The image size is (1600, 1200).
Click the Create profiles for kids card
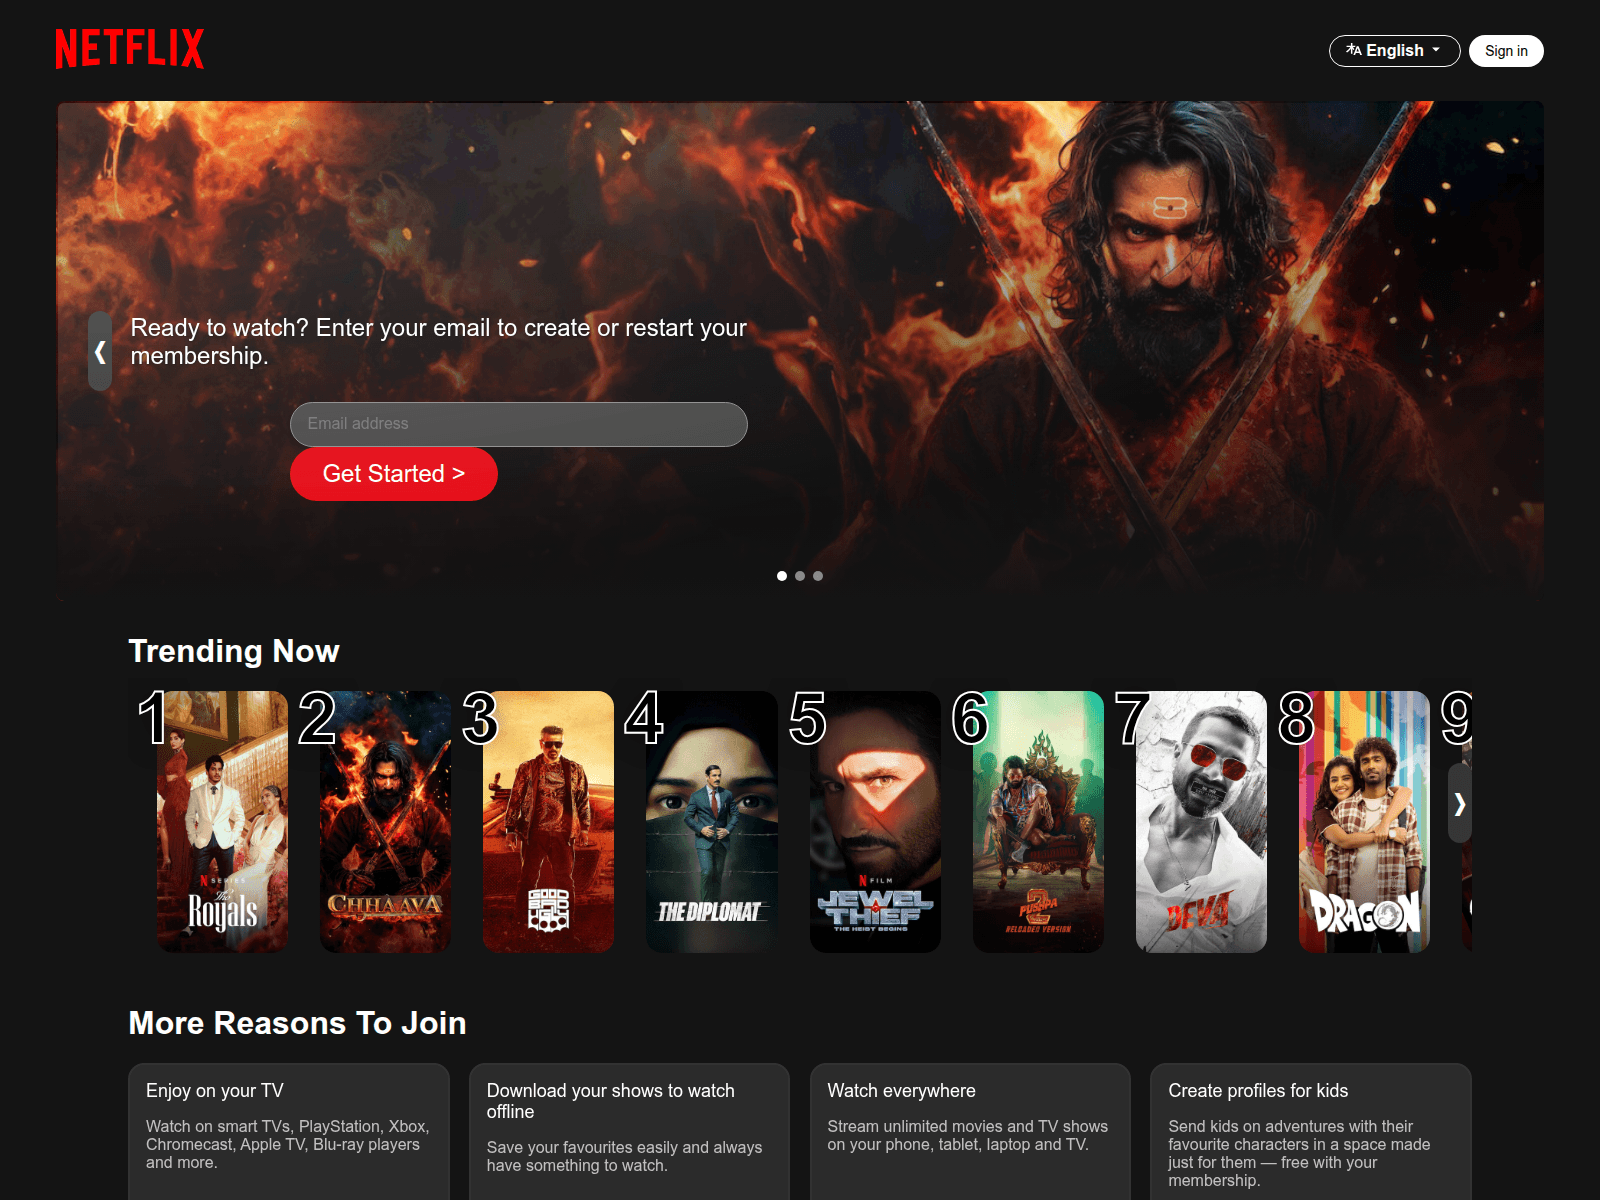click(1310, 1130)
